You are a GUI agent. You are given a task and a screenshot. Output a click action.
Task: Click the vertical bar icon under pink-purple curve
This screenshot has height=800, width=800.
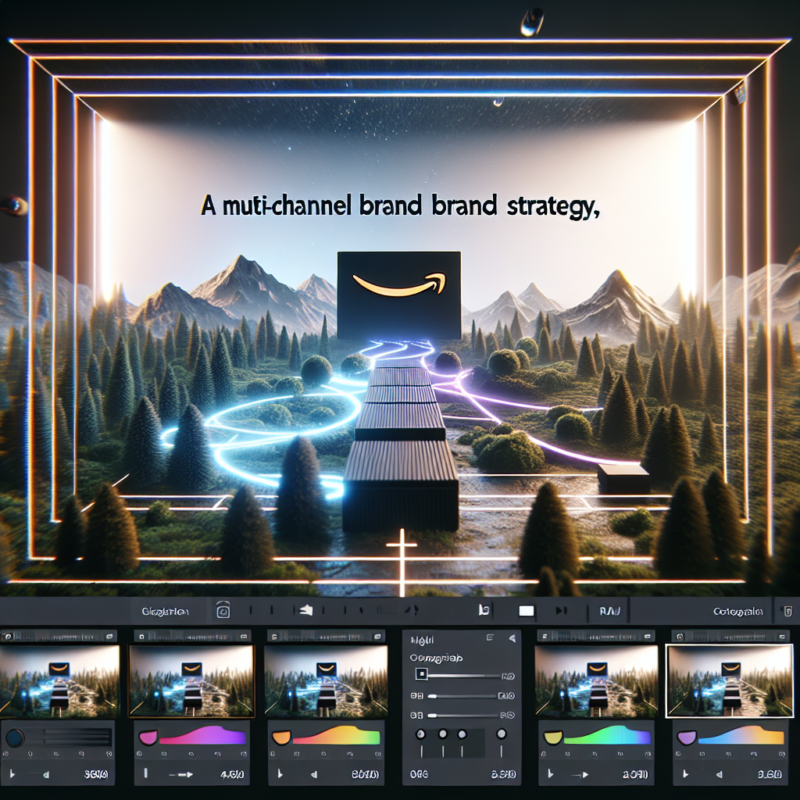click(145, 773)
